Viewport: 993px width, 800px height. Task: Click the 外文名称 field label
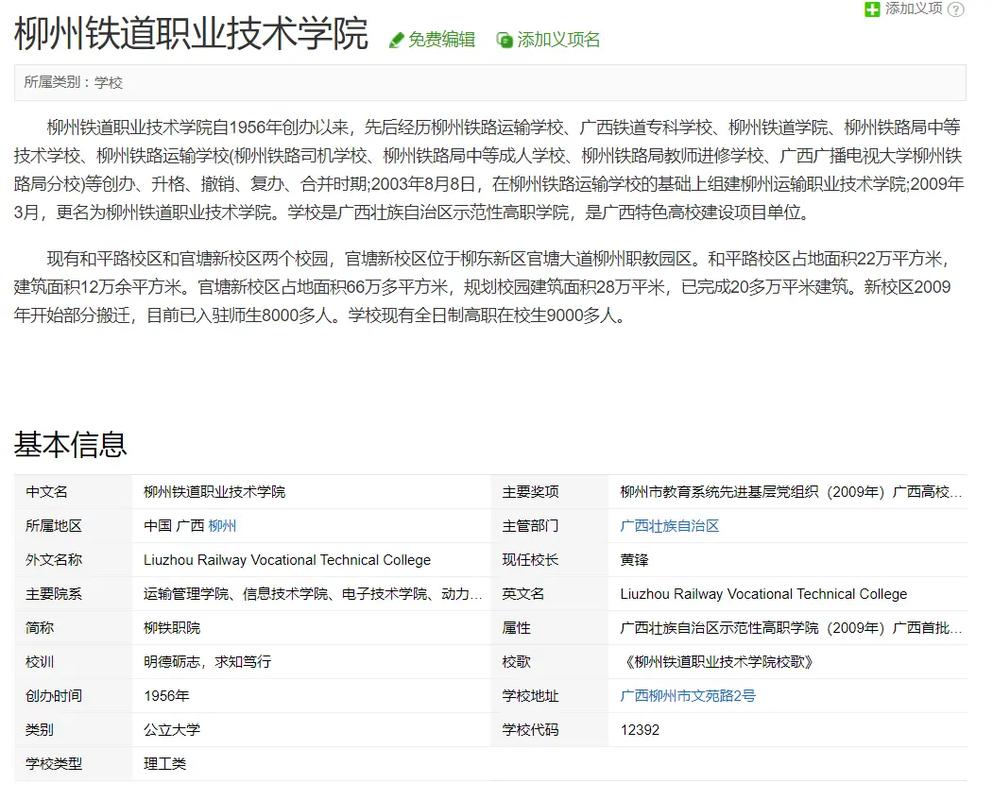(x=53, y=560)
